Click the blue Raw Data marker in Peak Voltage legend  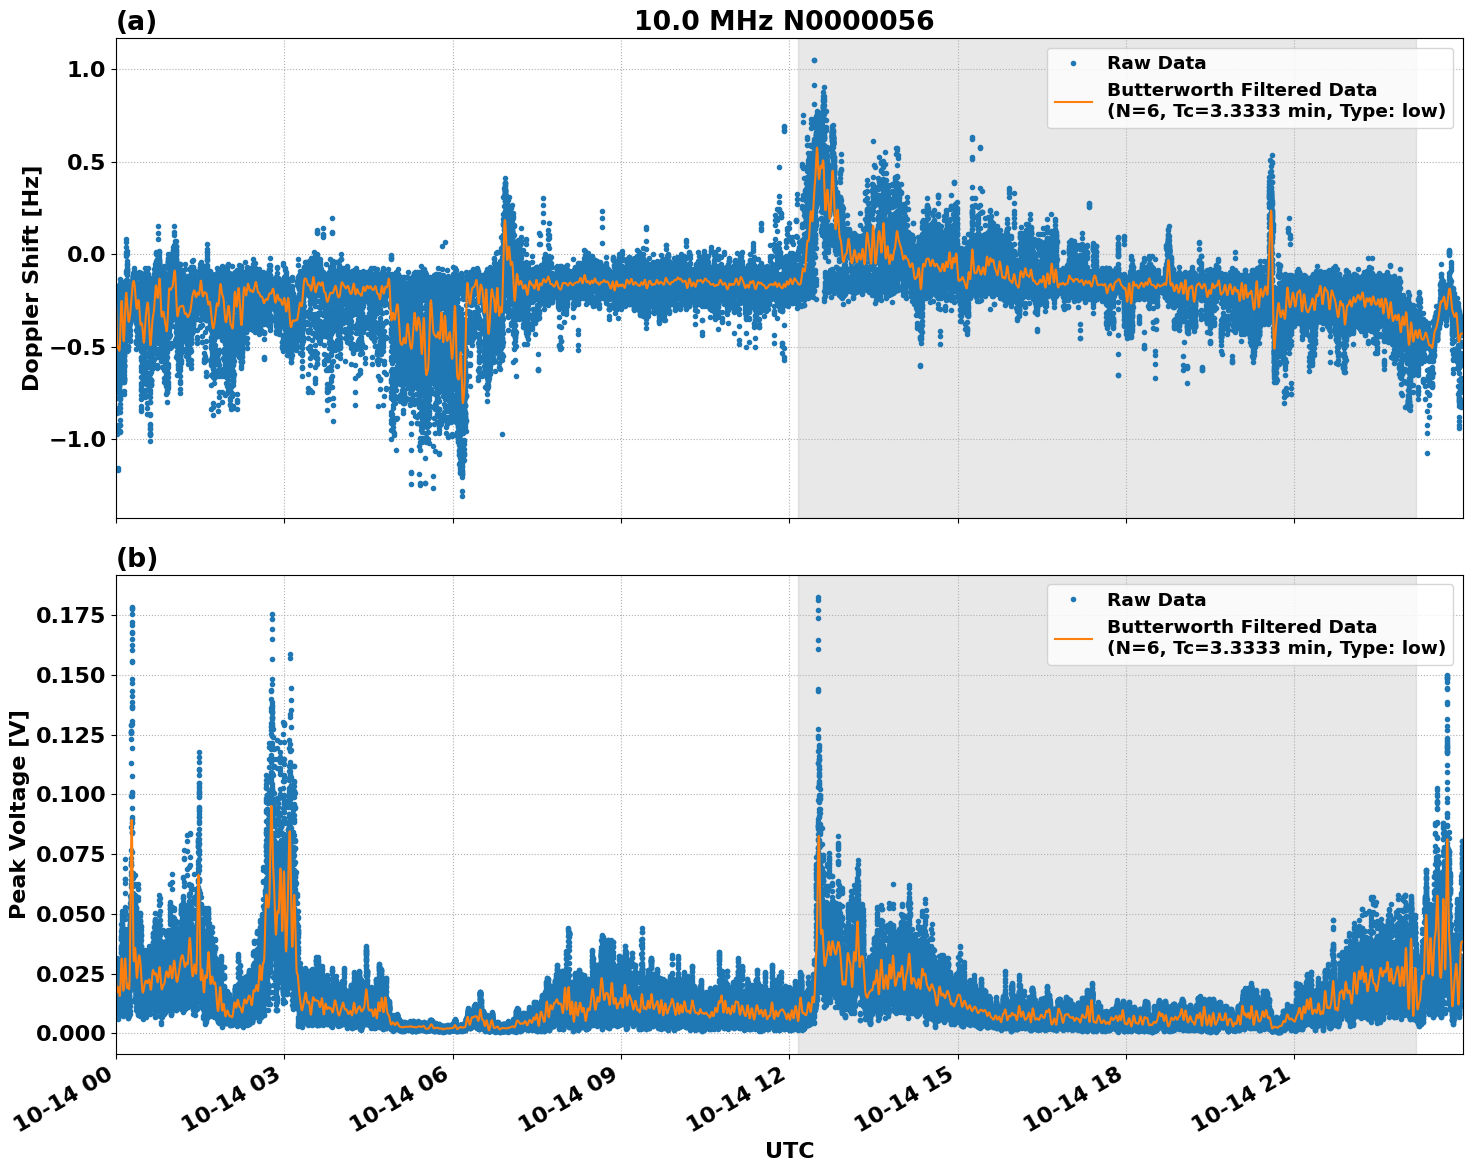(1073, 600)
